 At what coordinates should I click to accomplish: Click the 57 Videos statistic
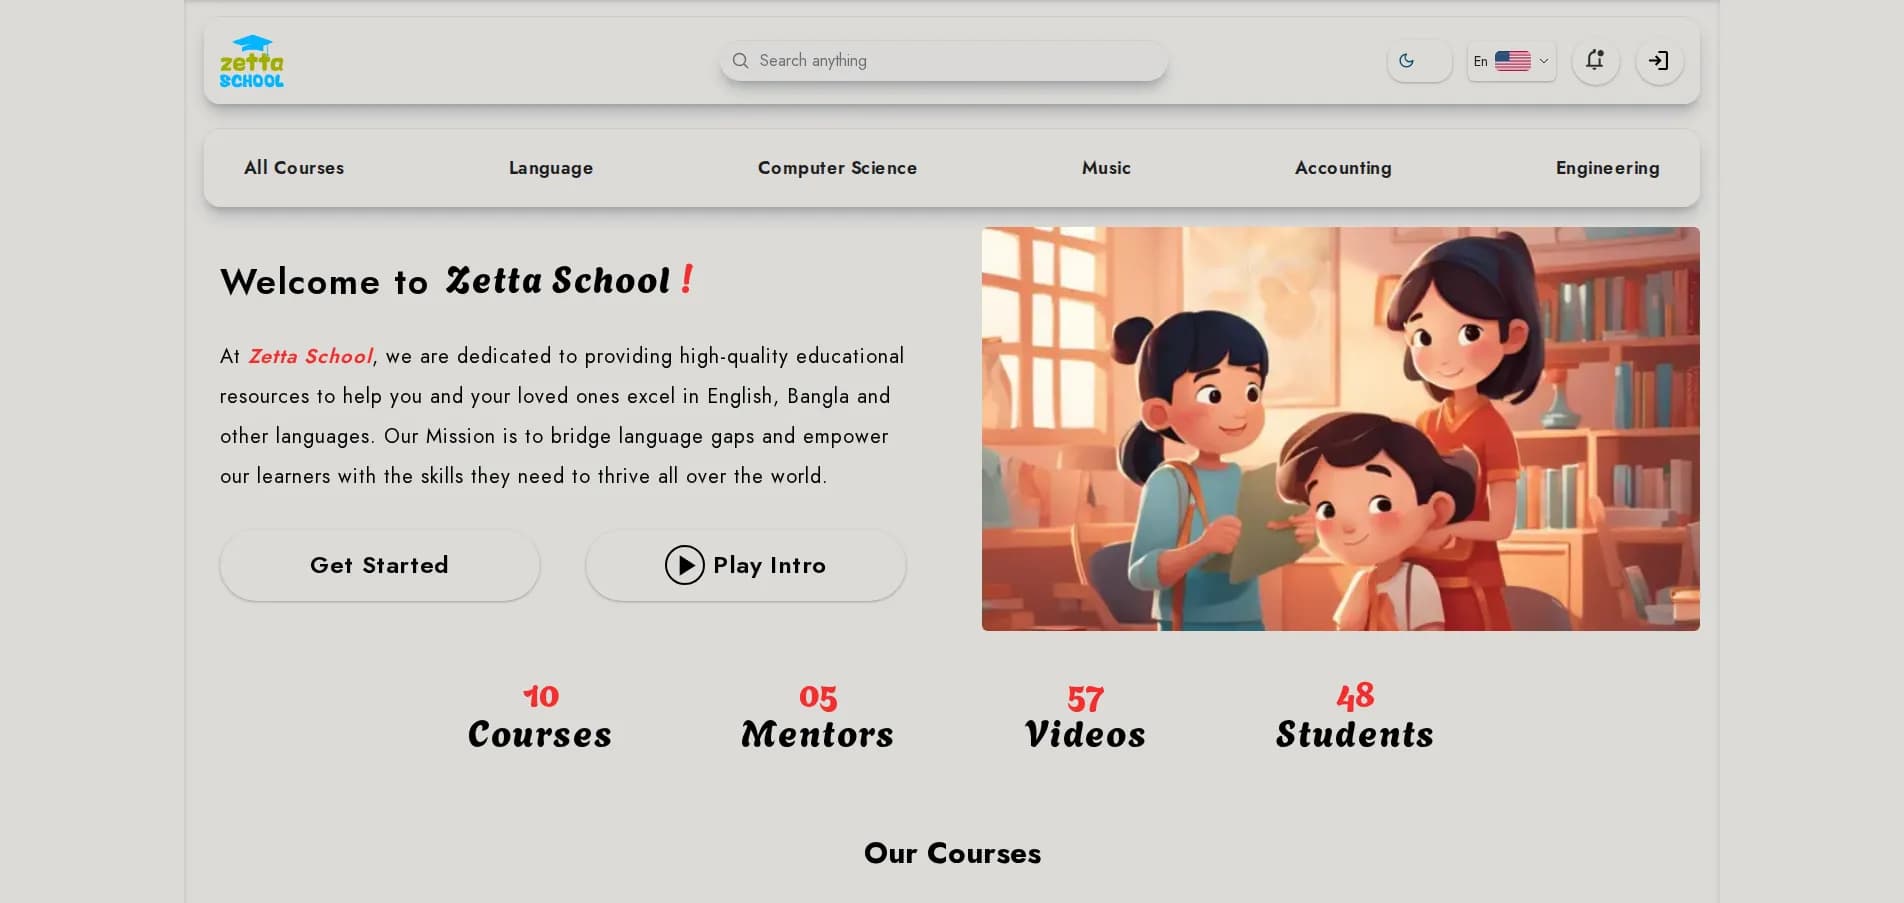pyautogui.click(x=1085, y=717)
